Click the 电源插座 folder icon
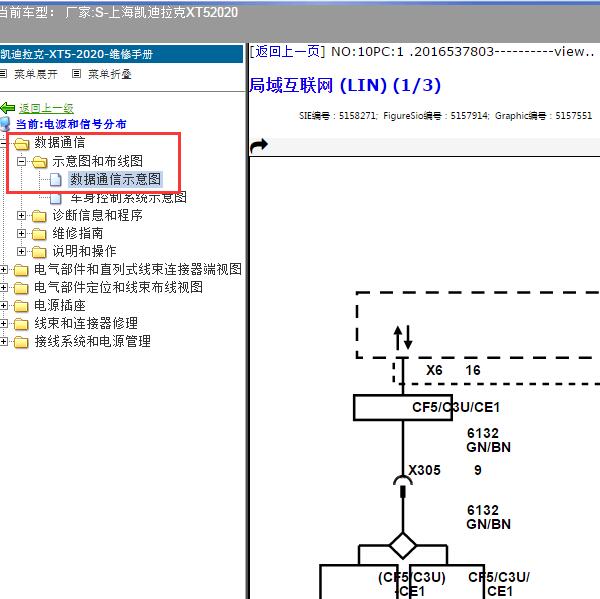This screenshot has width=600, height=599. (x=21, y=306)
